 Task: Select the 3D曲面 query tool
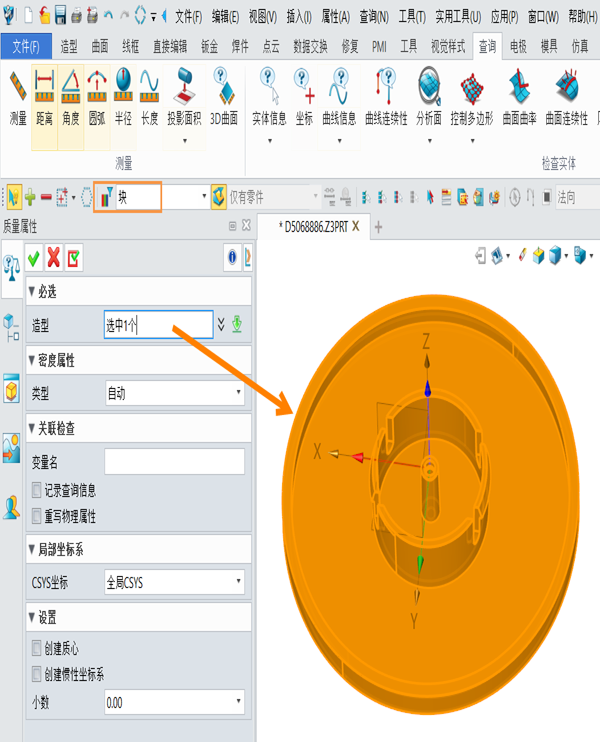[x=224, y=98]
